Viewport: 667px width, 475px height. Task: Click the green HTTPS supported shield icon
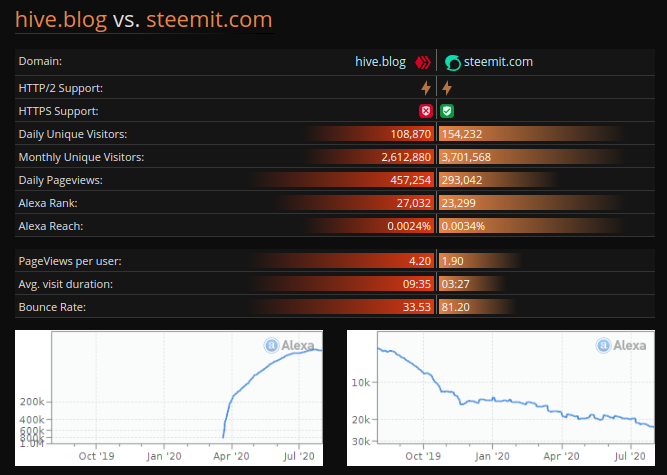(x=447, y=111)
